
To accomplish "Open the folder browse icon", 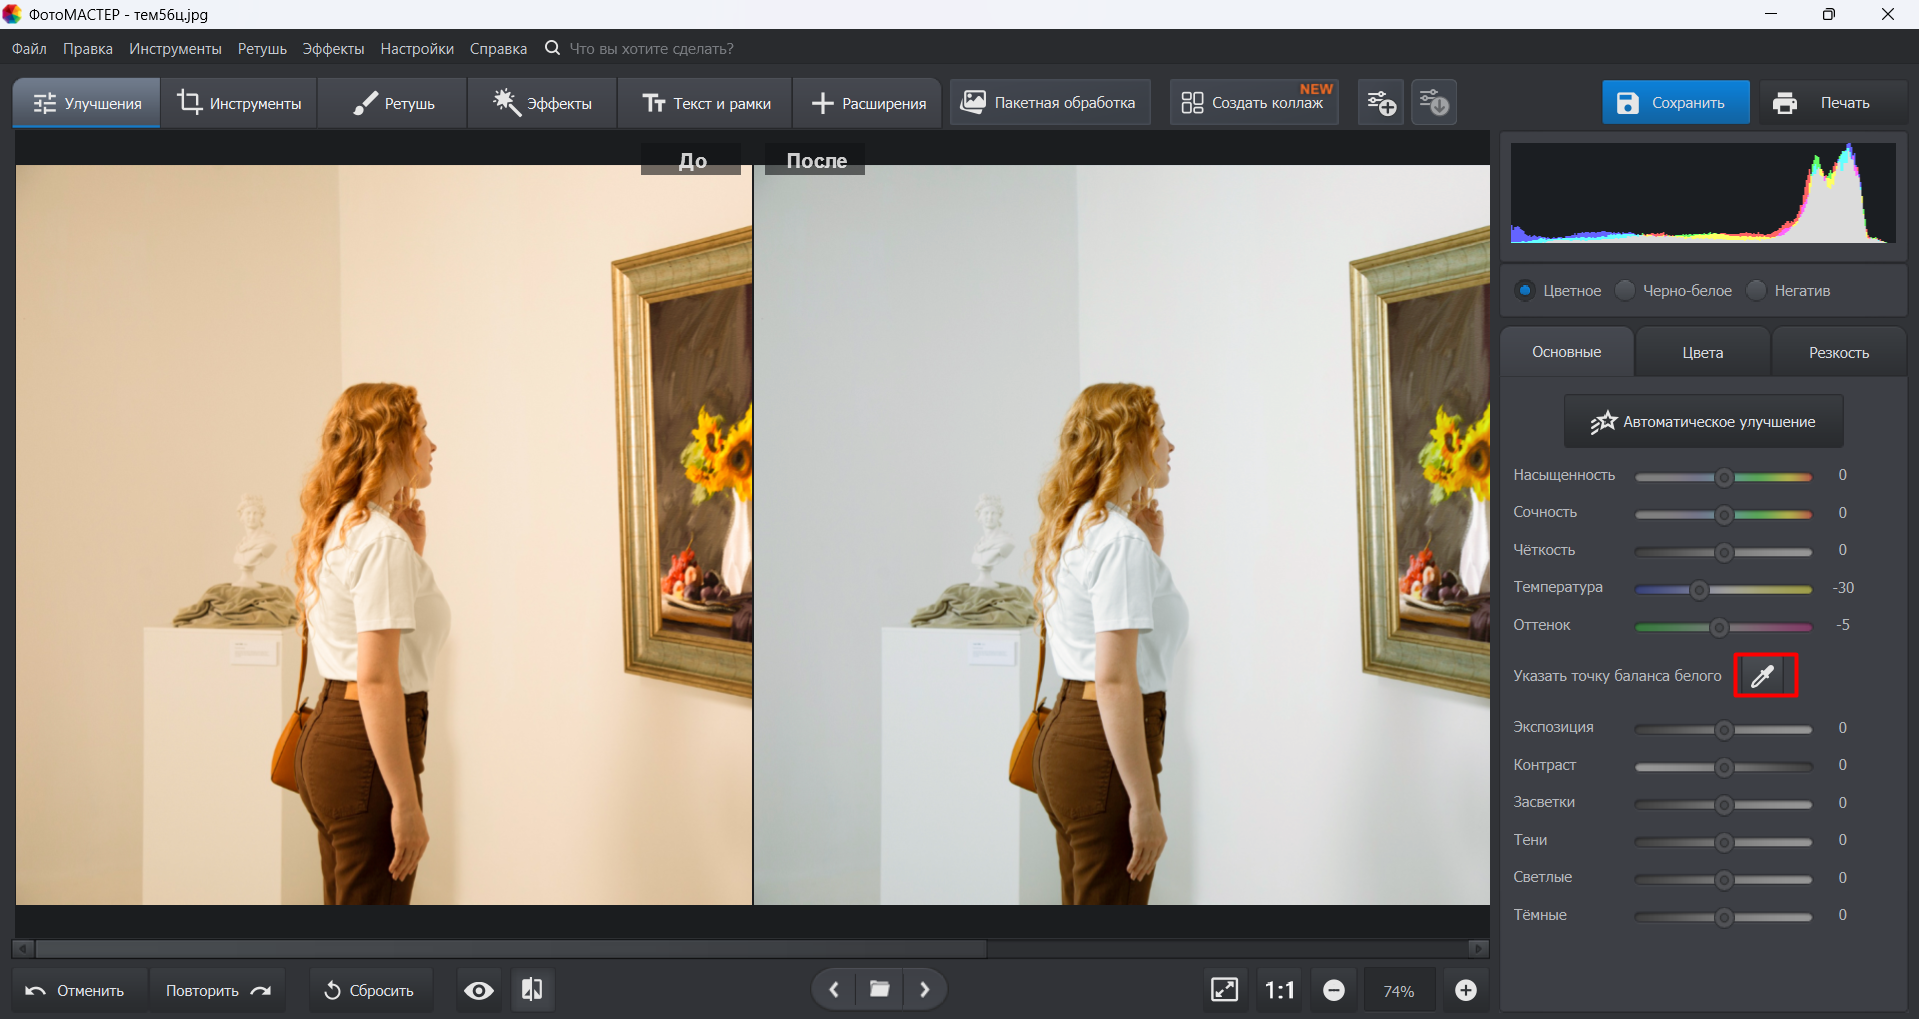I will [879, 990].
